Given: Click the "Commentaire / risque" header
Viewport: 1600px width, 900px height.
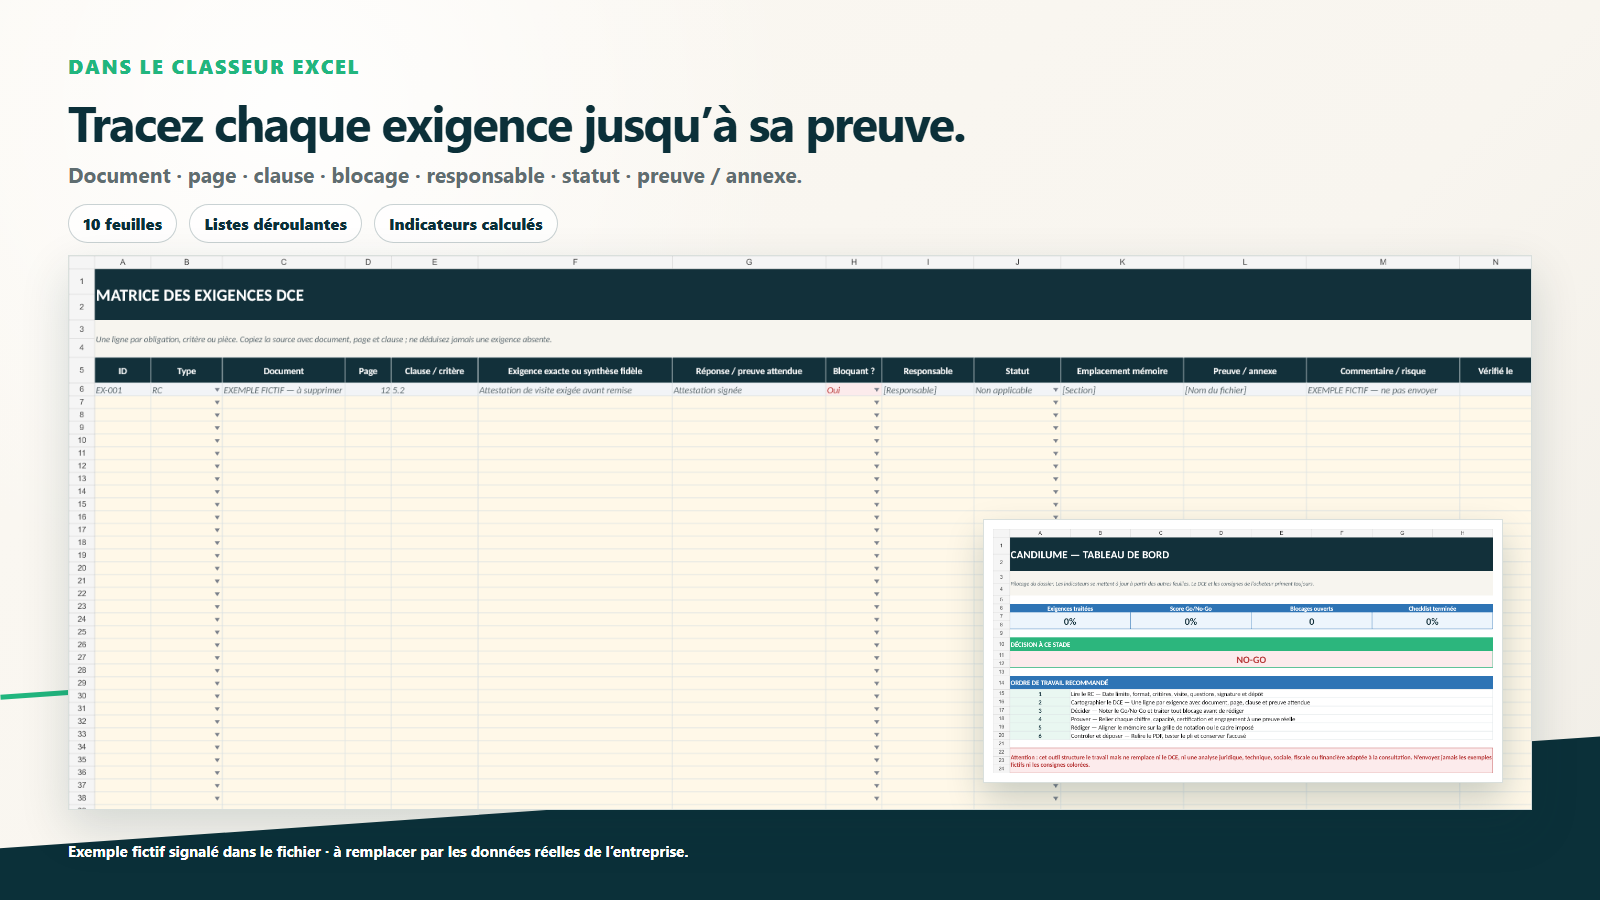Looking at the screenshot, I should [x=1383, y=371].
